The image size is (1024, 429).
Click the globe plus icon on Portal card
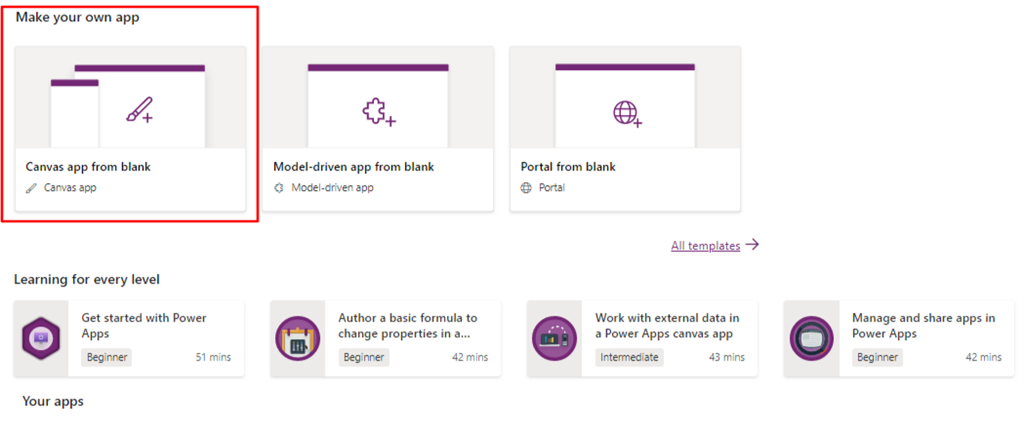point(628,114)
